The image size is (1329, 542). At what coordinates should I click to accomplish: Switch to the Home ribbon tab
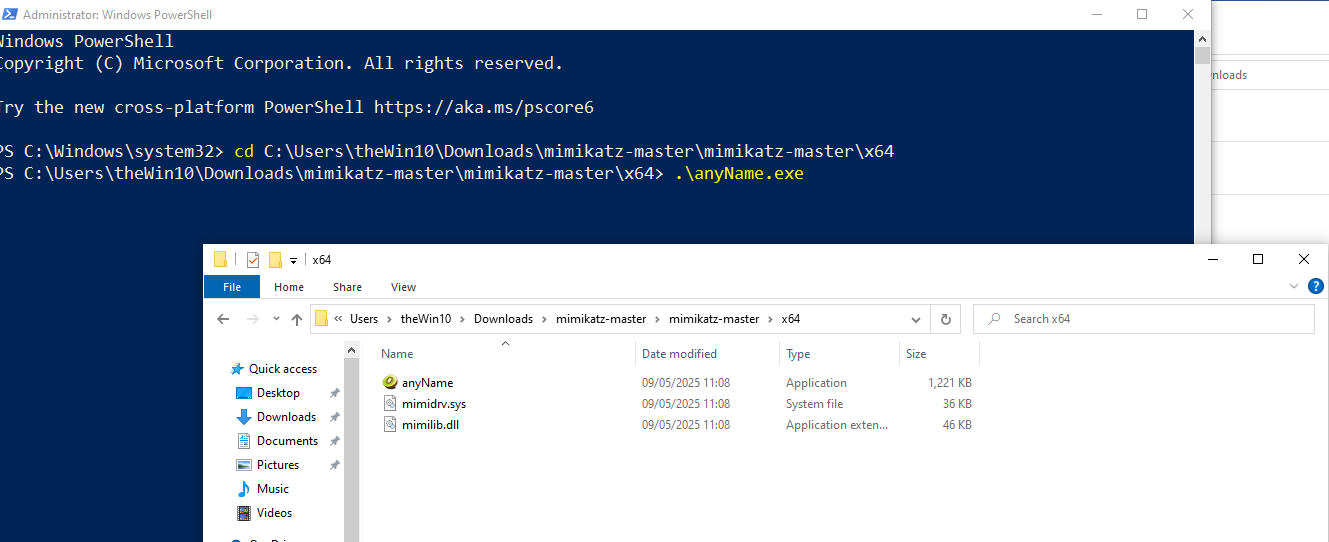pos(289,287)
